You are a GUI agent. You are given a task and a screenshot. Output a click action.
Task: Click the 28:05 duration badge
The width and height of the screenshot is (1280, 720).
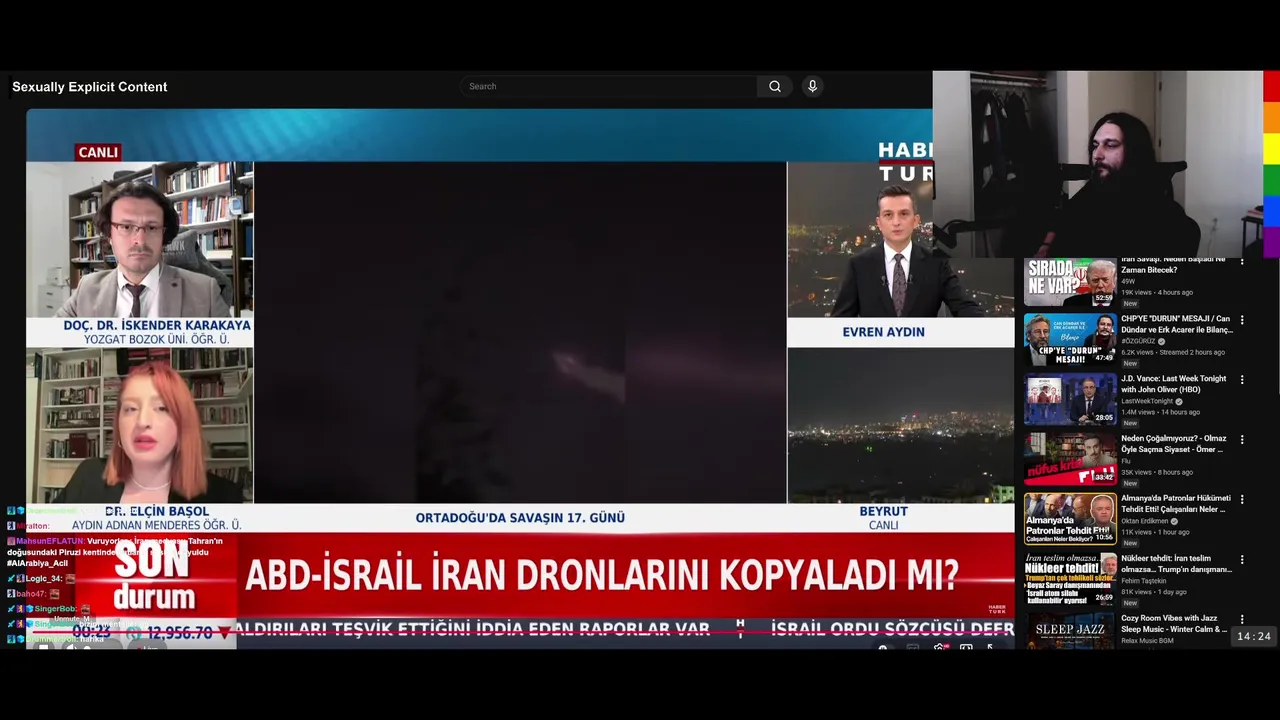point(1103,418)
